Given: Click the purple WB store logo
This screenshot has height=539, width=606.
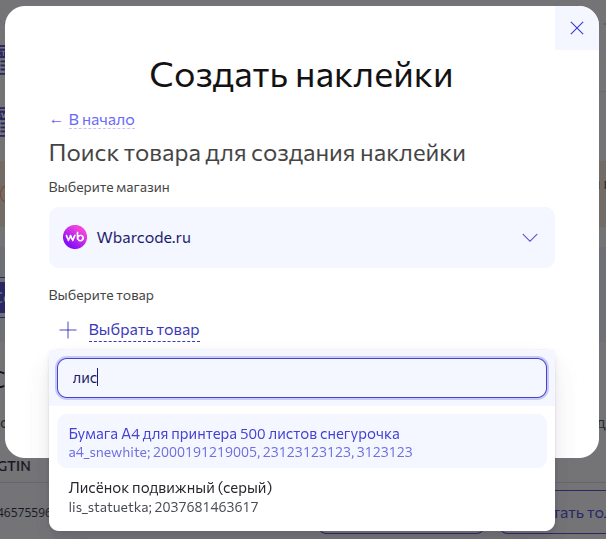Looking at the screenshot, I should coord(75,238).
